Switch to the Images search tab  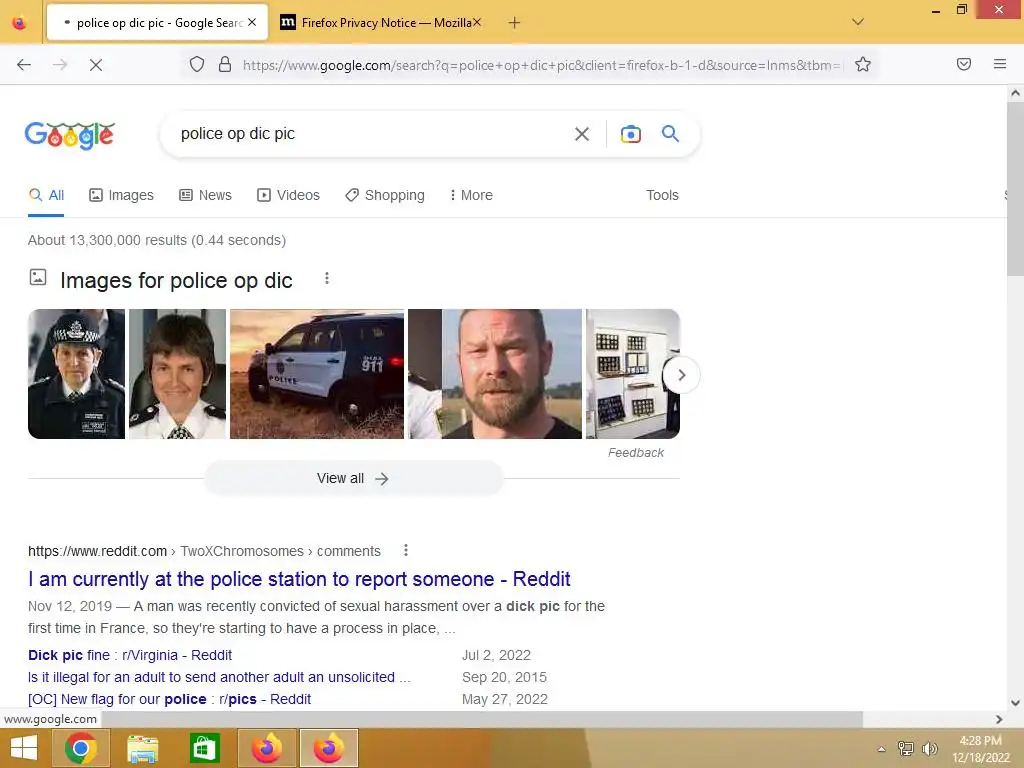tap(121, 195)
